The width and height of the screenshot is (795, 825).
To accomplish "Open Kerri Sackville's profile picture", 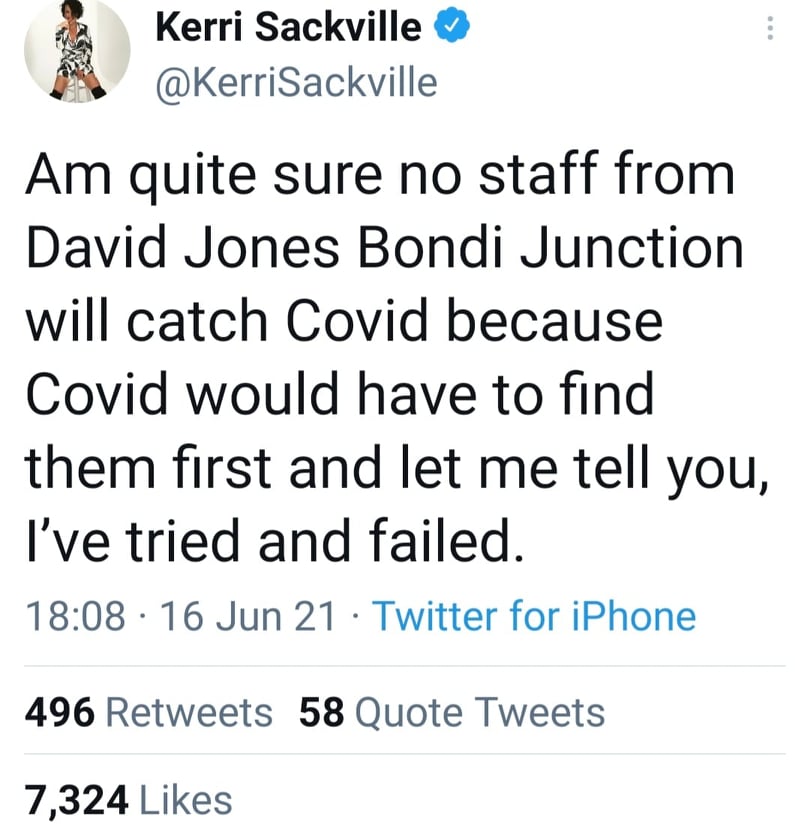I will coord(76,51).
